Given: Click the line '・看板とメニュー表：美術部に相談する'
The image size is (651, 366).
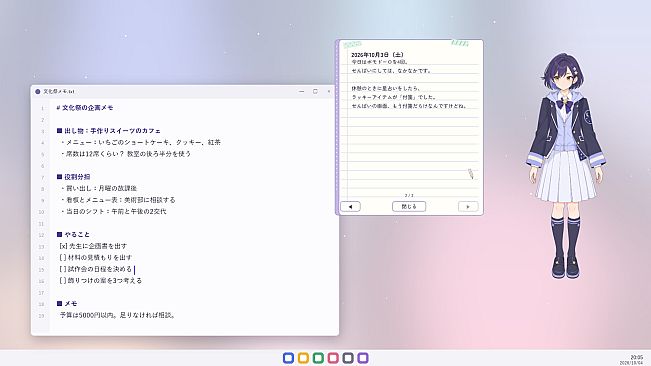Looking at the screenshot, I should tap(117, 200).
